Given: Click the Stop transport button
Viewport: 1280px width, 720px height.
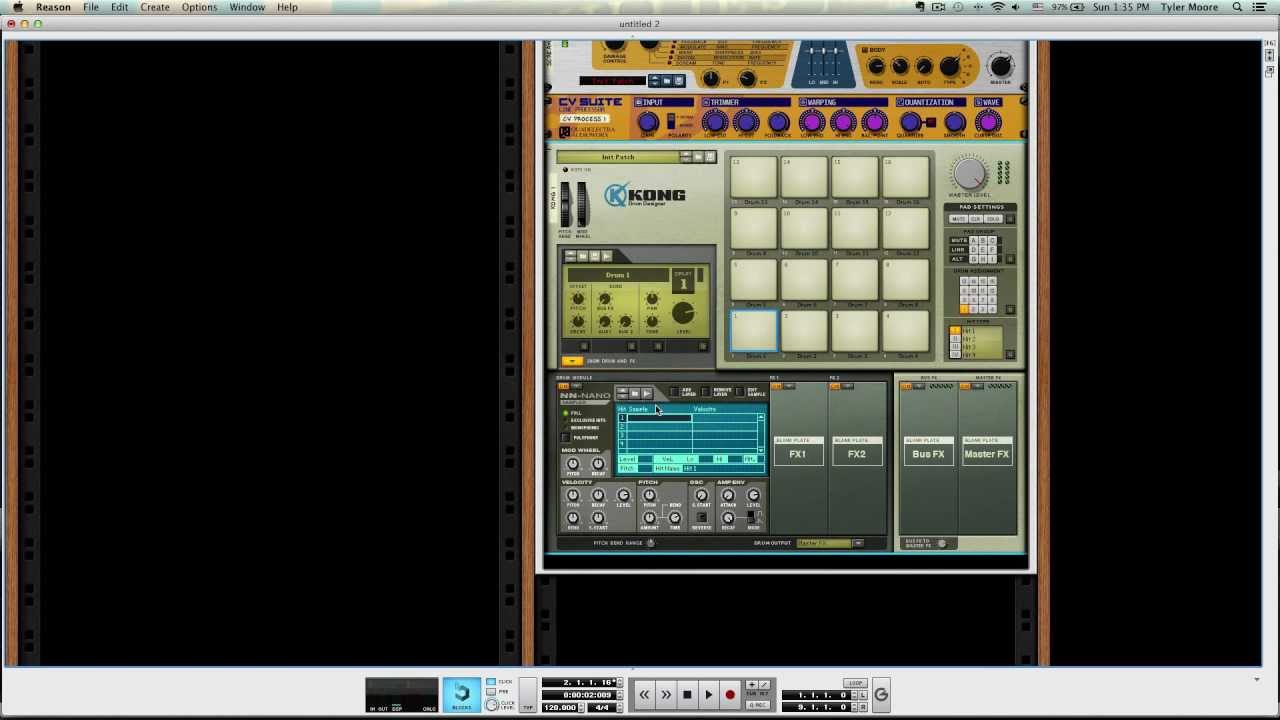Looking at the screenshot, I should pyautogui.click(x=687, y=694).
